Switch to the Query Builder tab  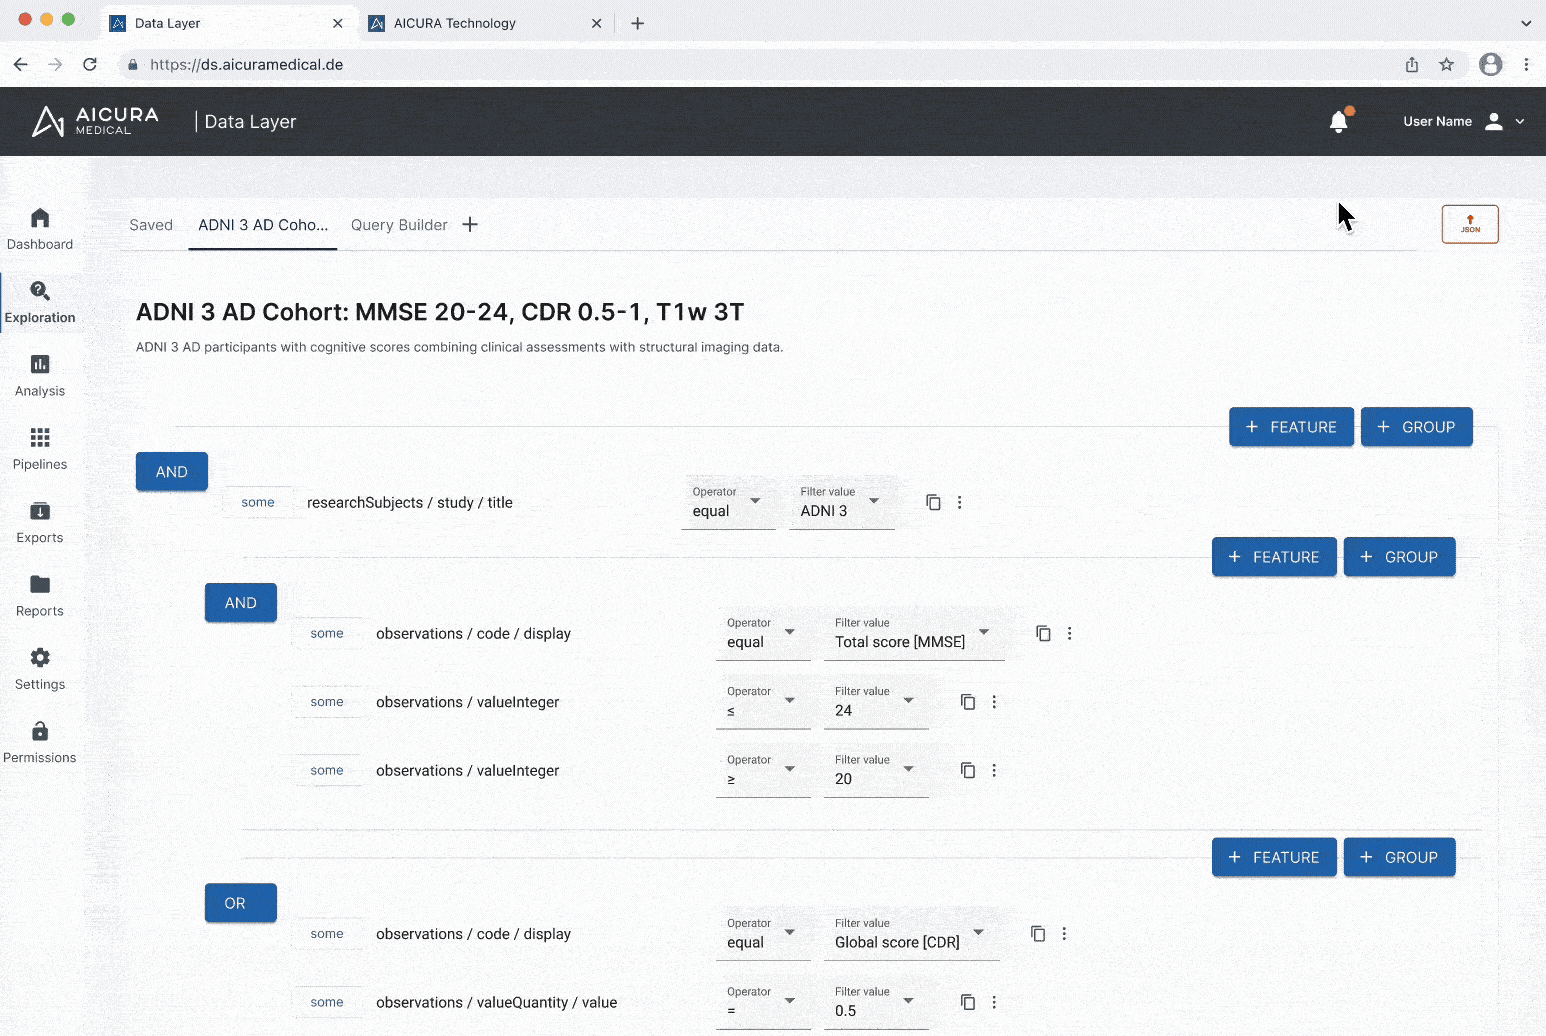399,225
